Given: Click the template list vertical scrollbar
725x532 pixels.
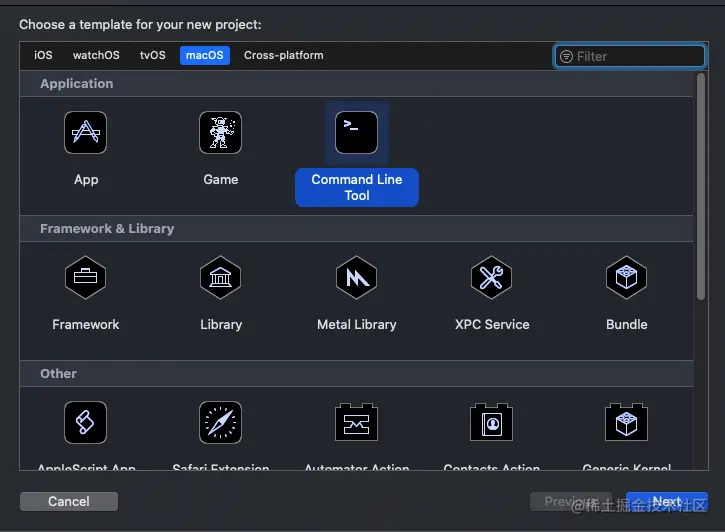Looking at the screenshot, I should coord(701,187).
